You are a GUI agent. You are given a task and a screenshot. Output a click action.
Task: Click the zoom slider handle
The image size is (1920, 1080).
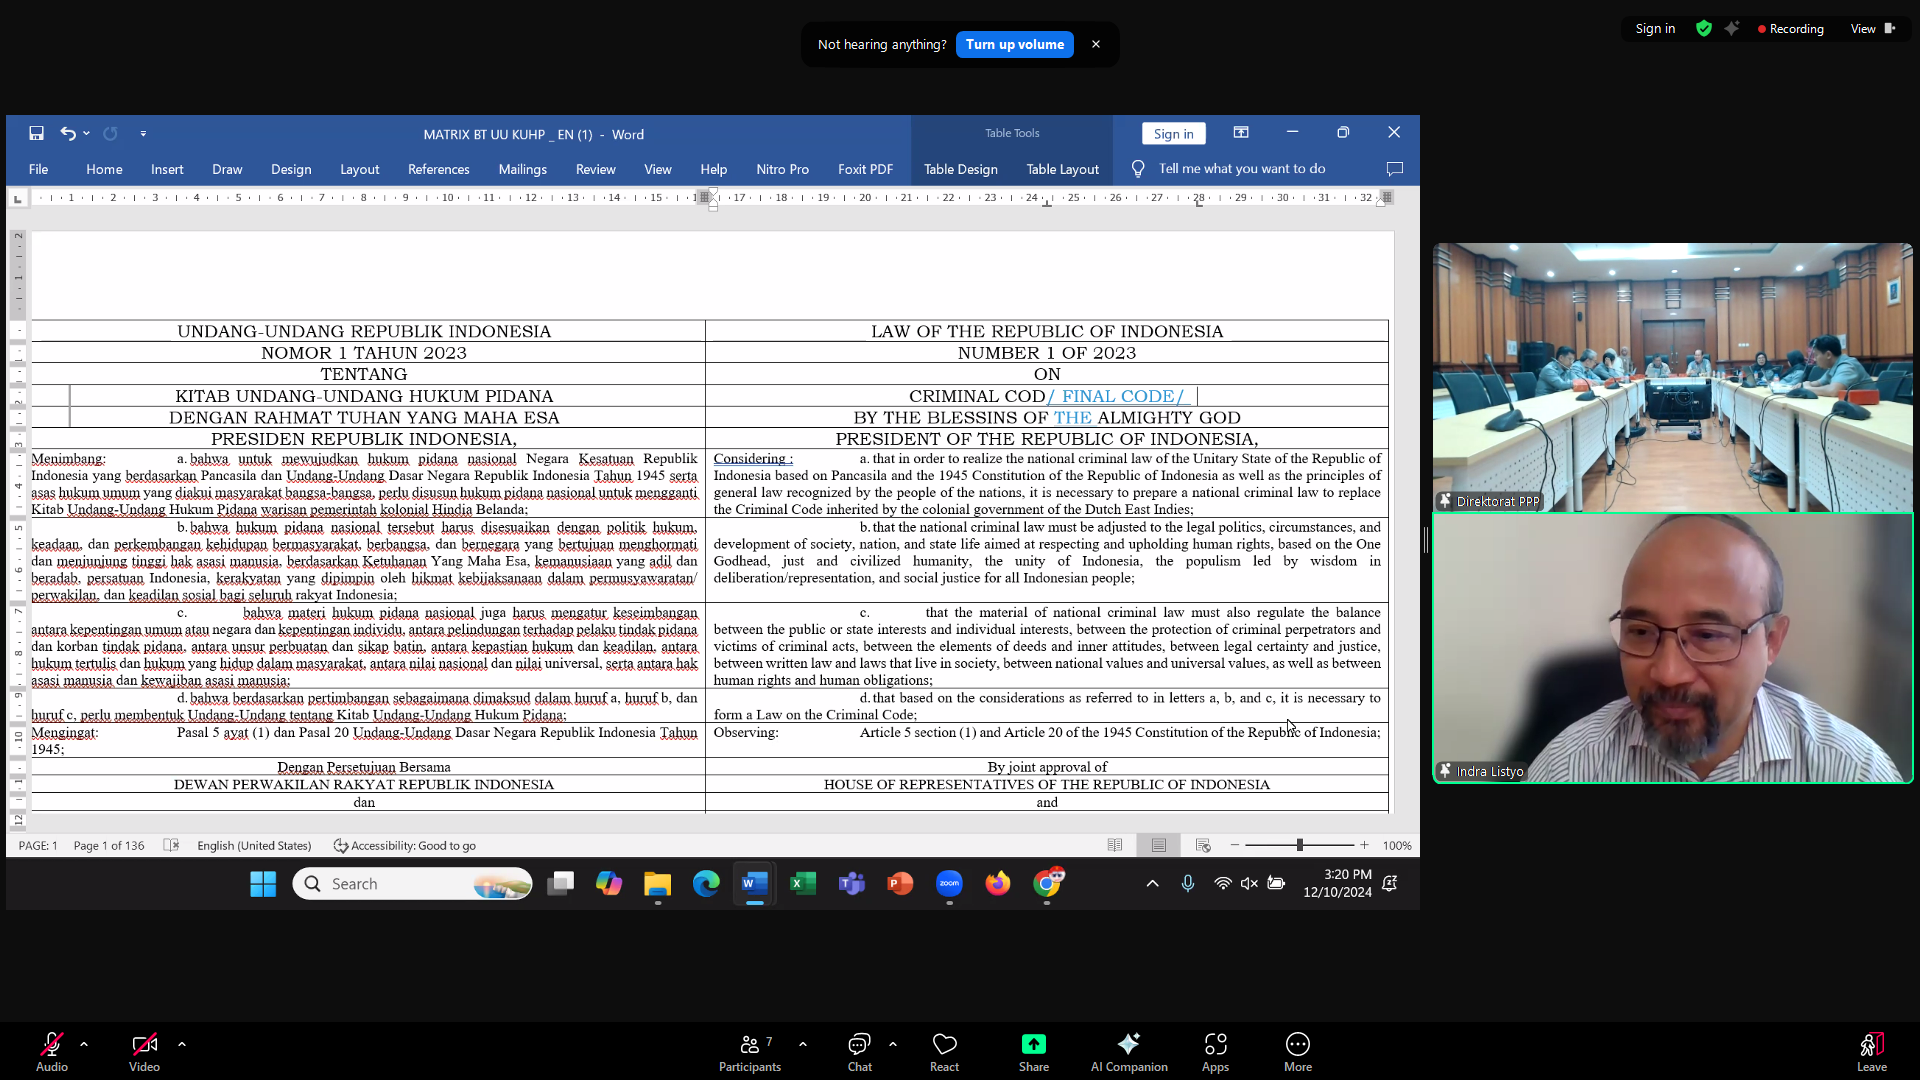click(x=1299, y=845)
